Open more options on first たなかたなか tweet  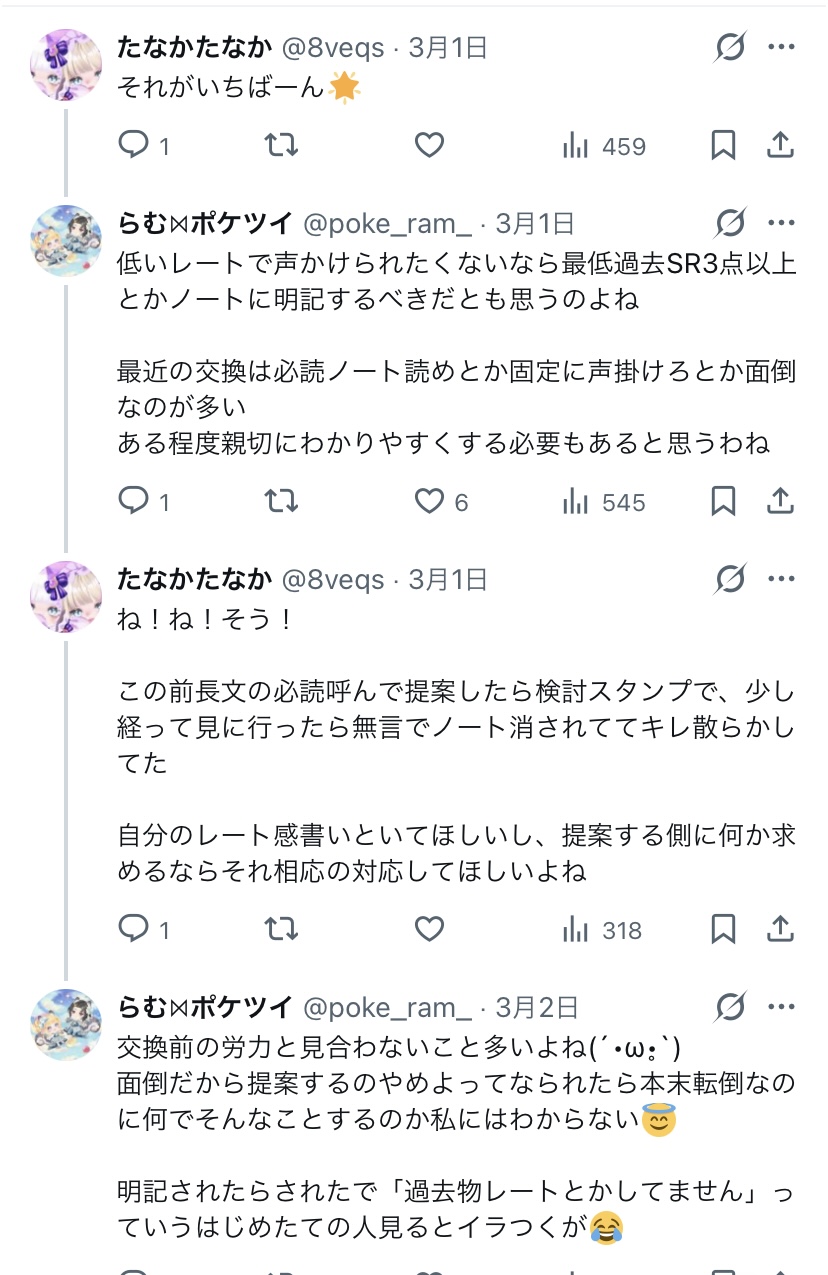pyautogui.click(x=781, y=46)
